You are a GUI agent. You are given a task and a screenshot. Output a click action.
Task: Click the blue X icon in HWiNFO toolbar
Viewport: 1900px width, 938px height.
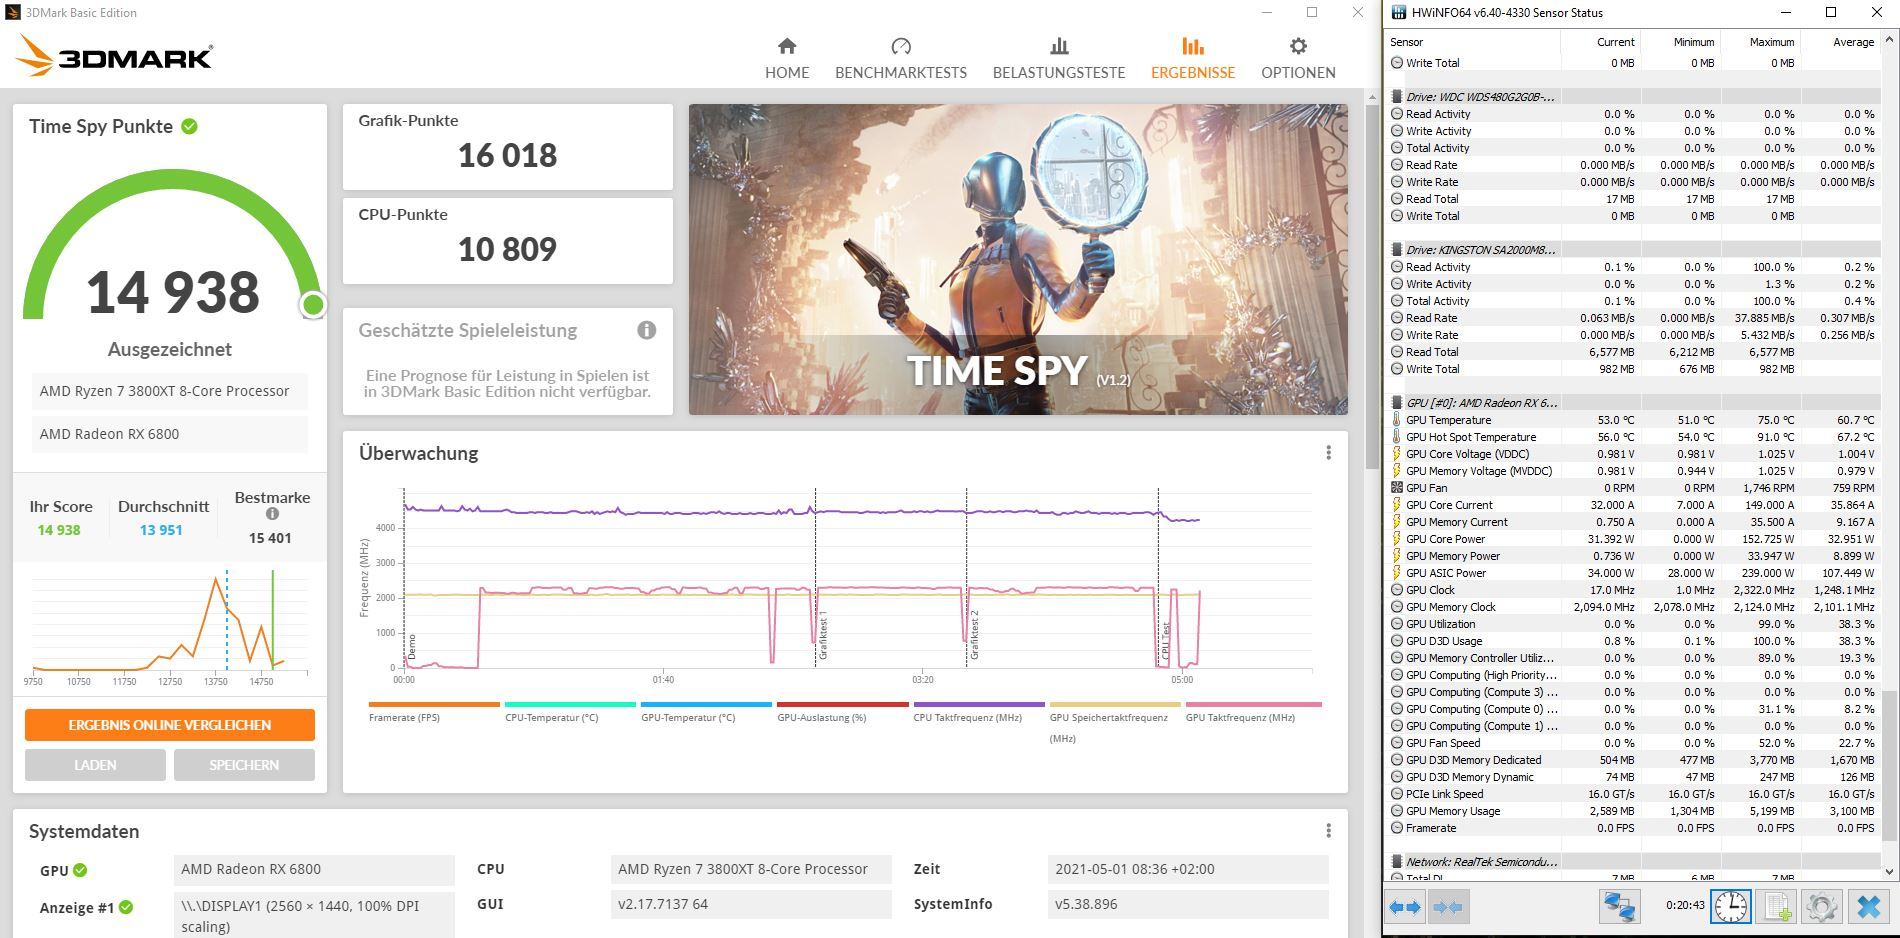coord(1867,907)
